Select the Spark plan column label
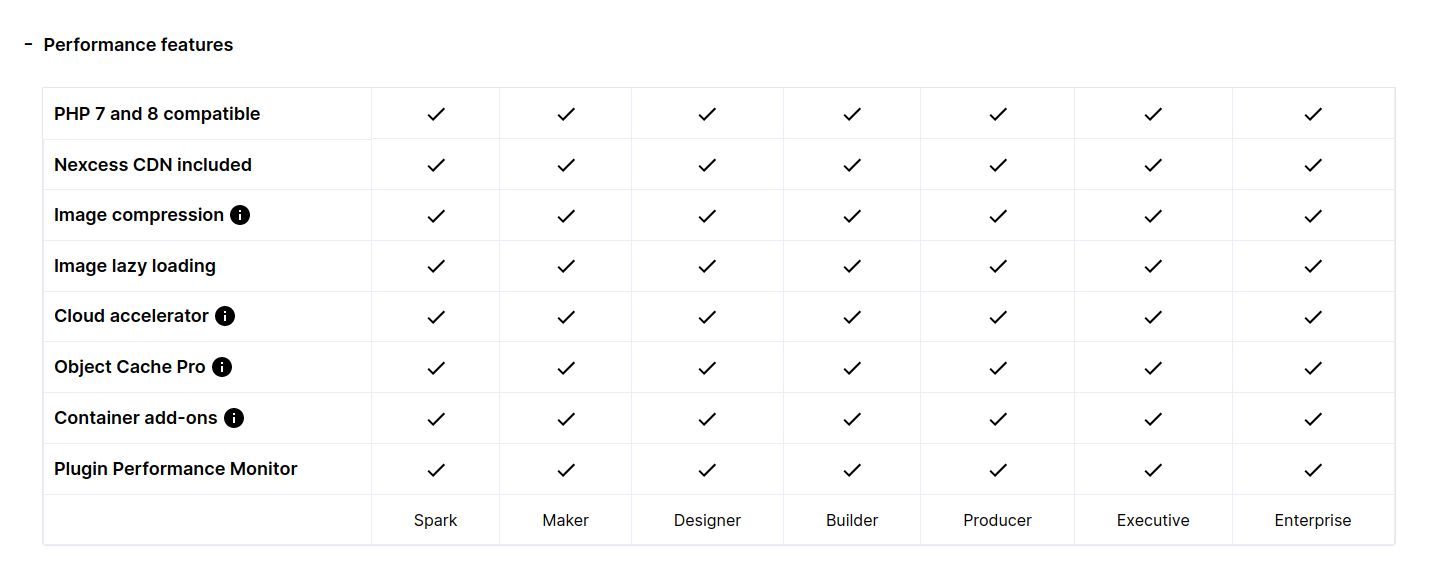The image size is (1435, 578). (436, 520)
